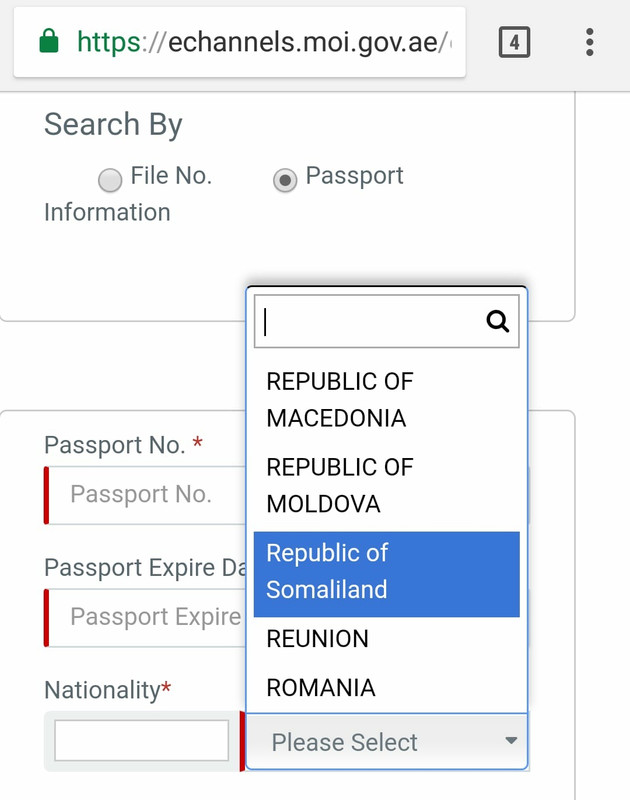Select the highlighted Republic of Somaliland option
This screenshot has width=630, height=800.
[387, 574]
